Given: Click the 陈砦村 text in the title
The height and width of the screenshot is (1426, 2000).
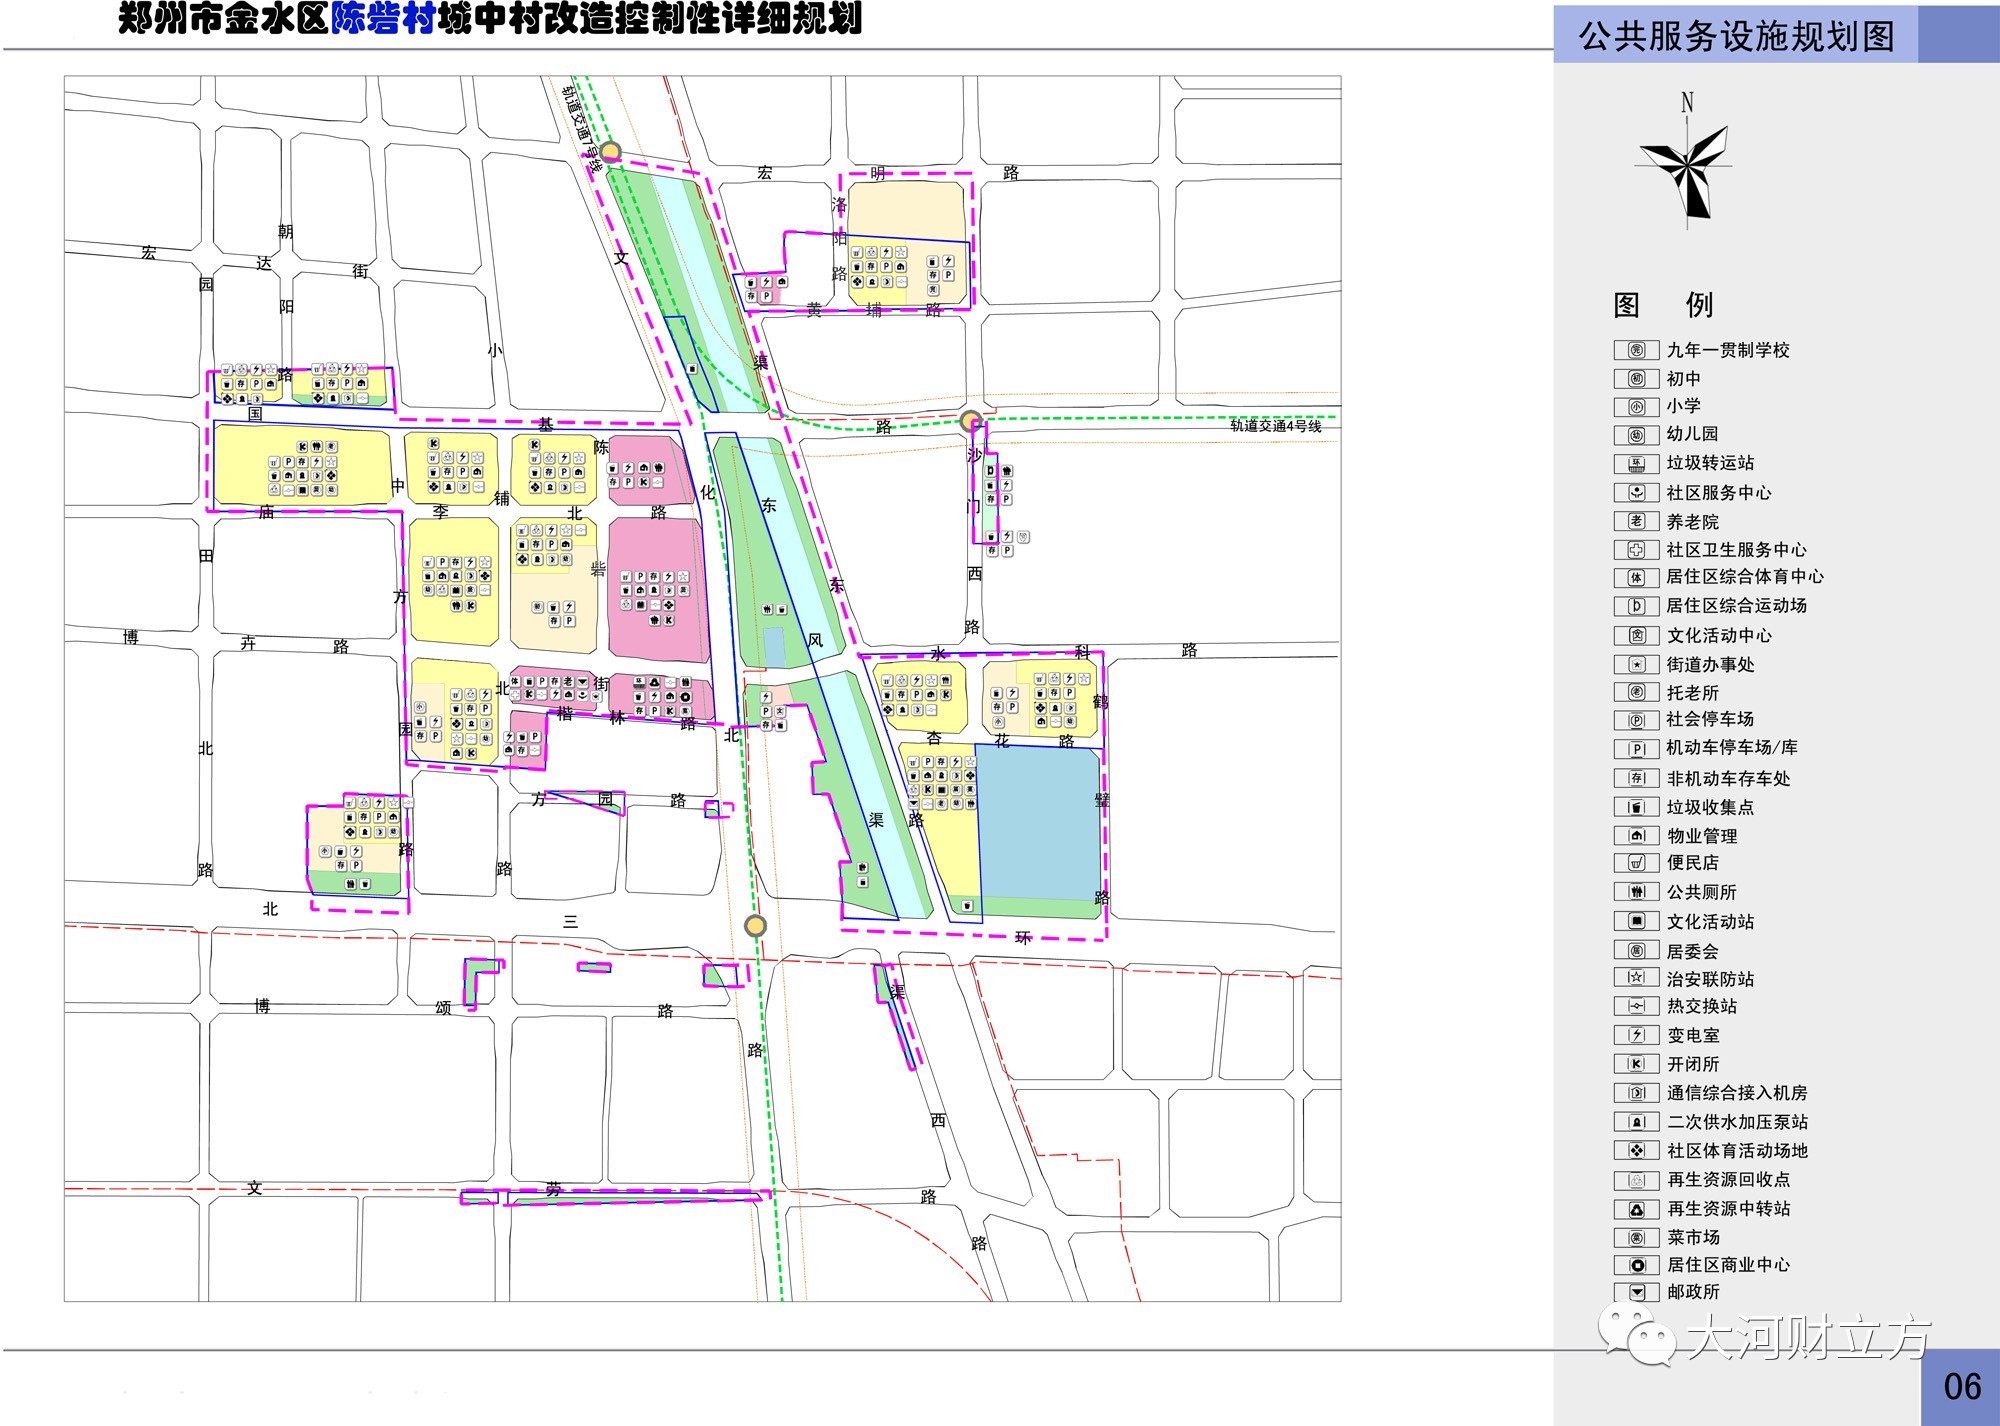Looking at the screenshot, I should coord(383,18).
